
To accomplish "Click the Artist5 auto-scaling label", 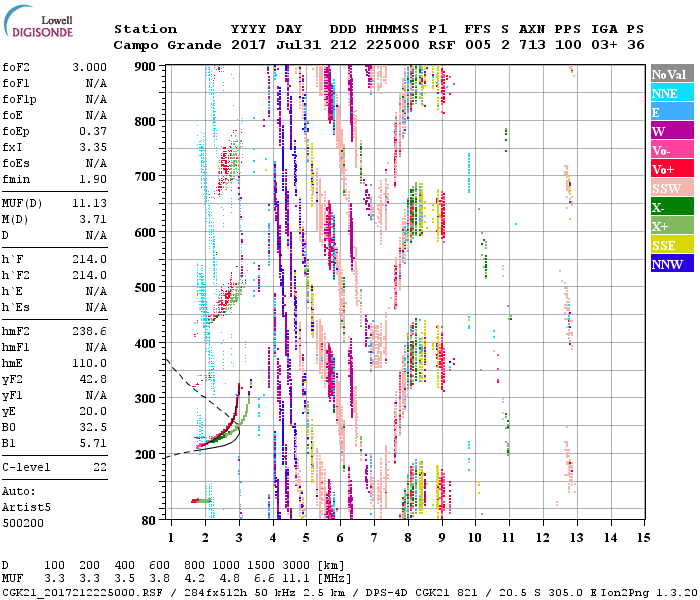I will [26, 507].
